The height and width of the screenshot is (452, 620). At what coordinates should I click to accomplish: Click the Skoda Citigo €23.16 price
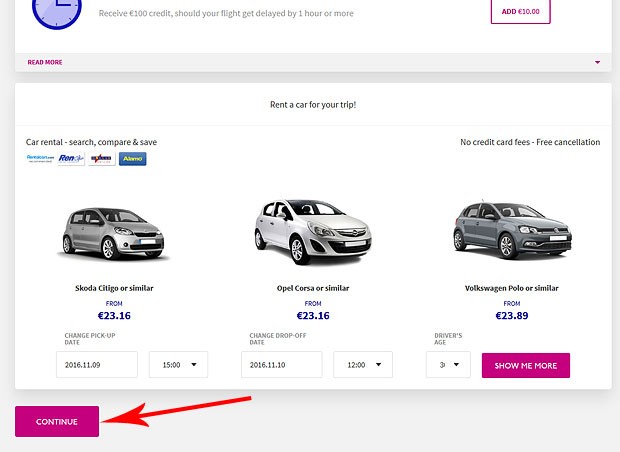pos(114,316)
